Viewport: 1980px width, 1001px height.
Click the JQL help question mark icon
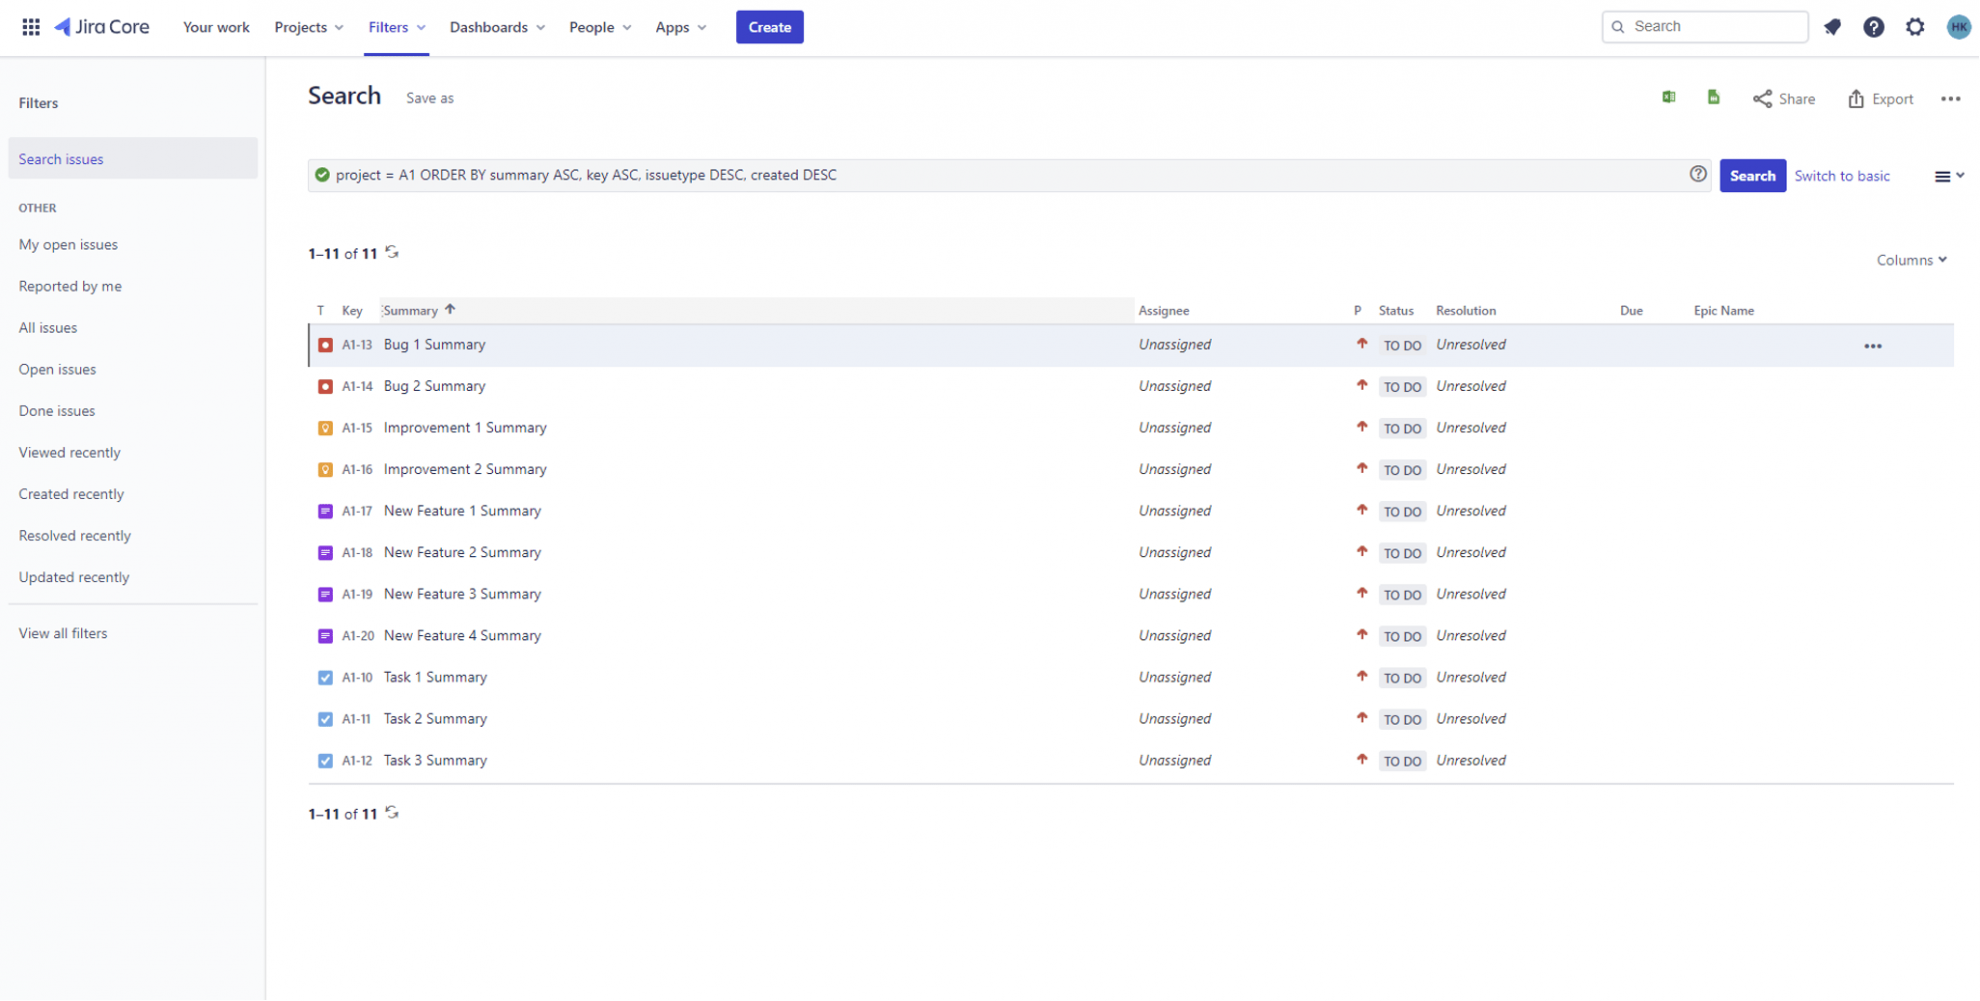1698,174
